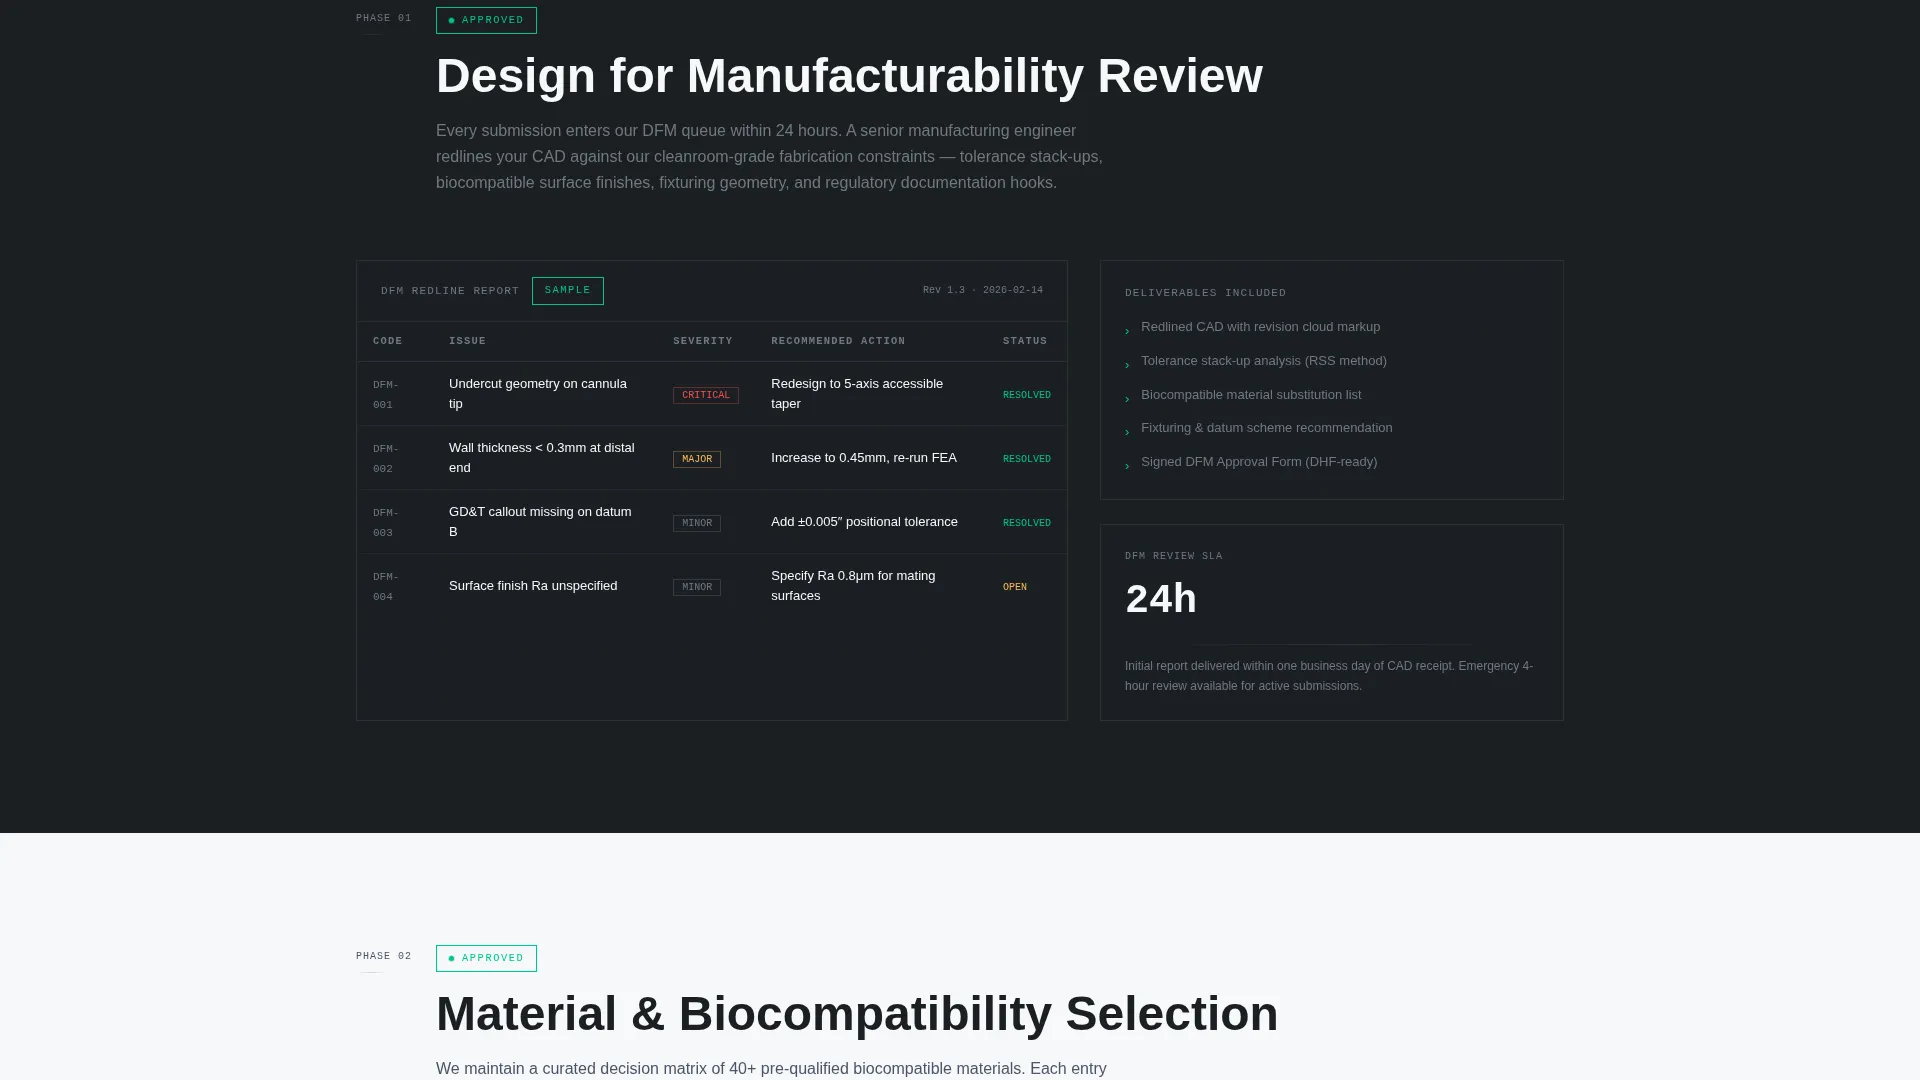Image resolution: width=1920 pixels, height=1080 pixels.
Task: Click the MAJOR severity badge
Action: point(697,459)
